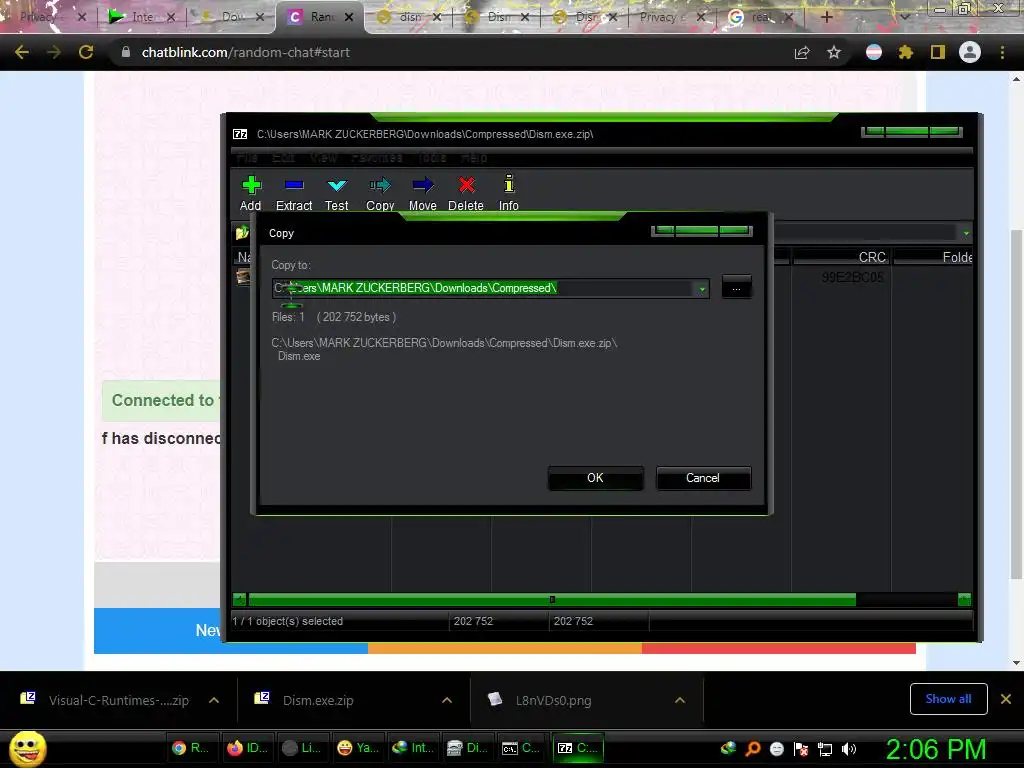
Task: Click the network tray icon
Action: [x=825, y=749]
